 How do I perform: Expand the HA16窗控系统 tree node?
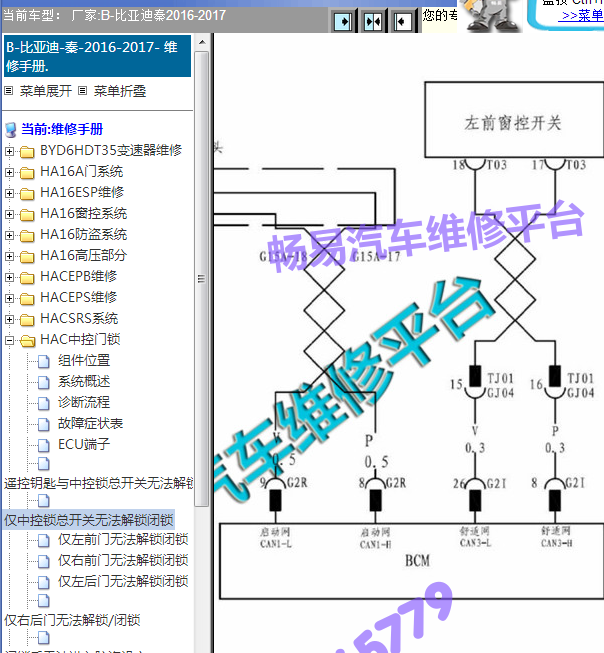pyautogui.click(x=9, y=214)
